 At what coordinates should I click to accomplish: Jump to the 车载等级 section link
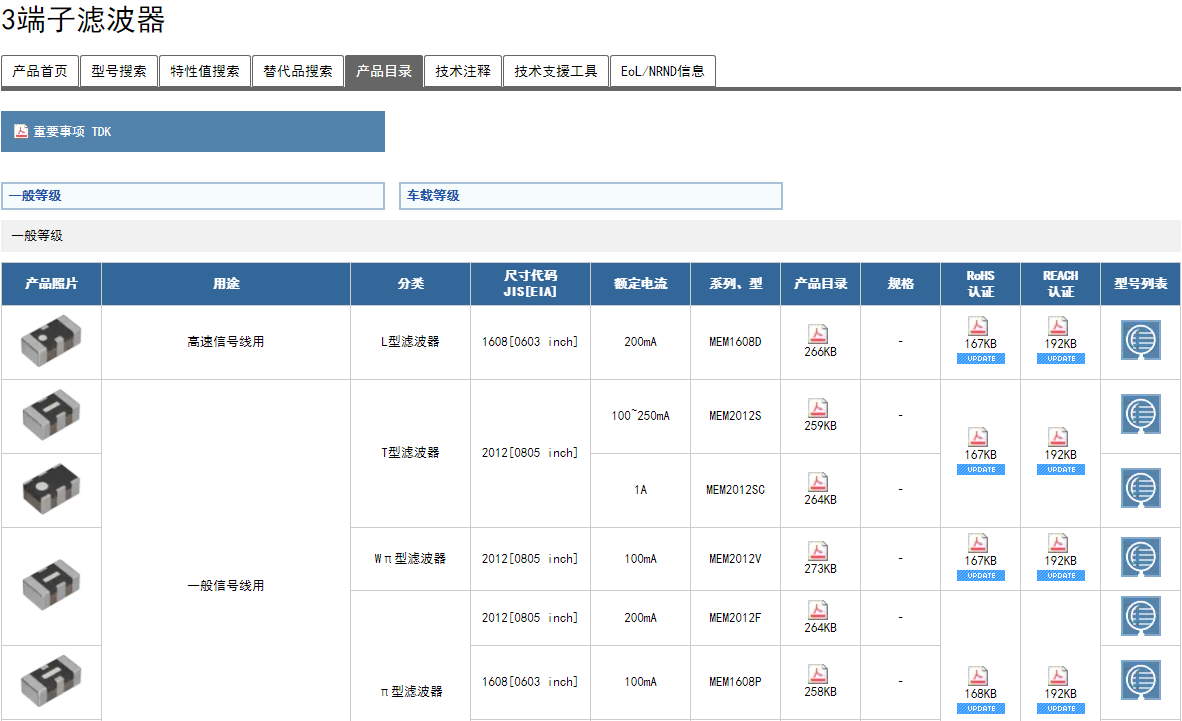433,196
